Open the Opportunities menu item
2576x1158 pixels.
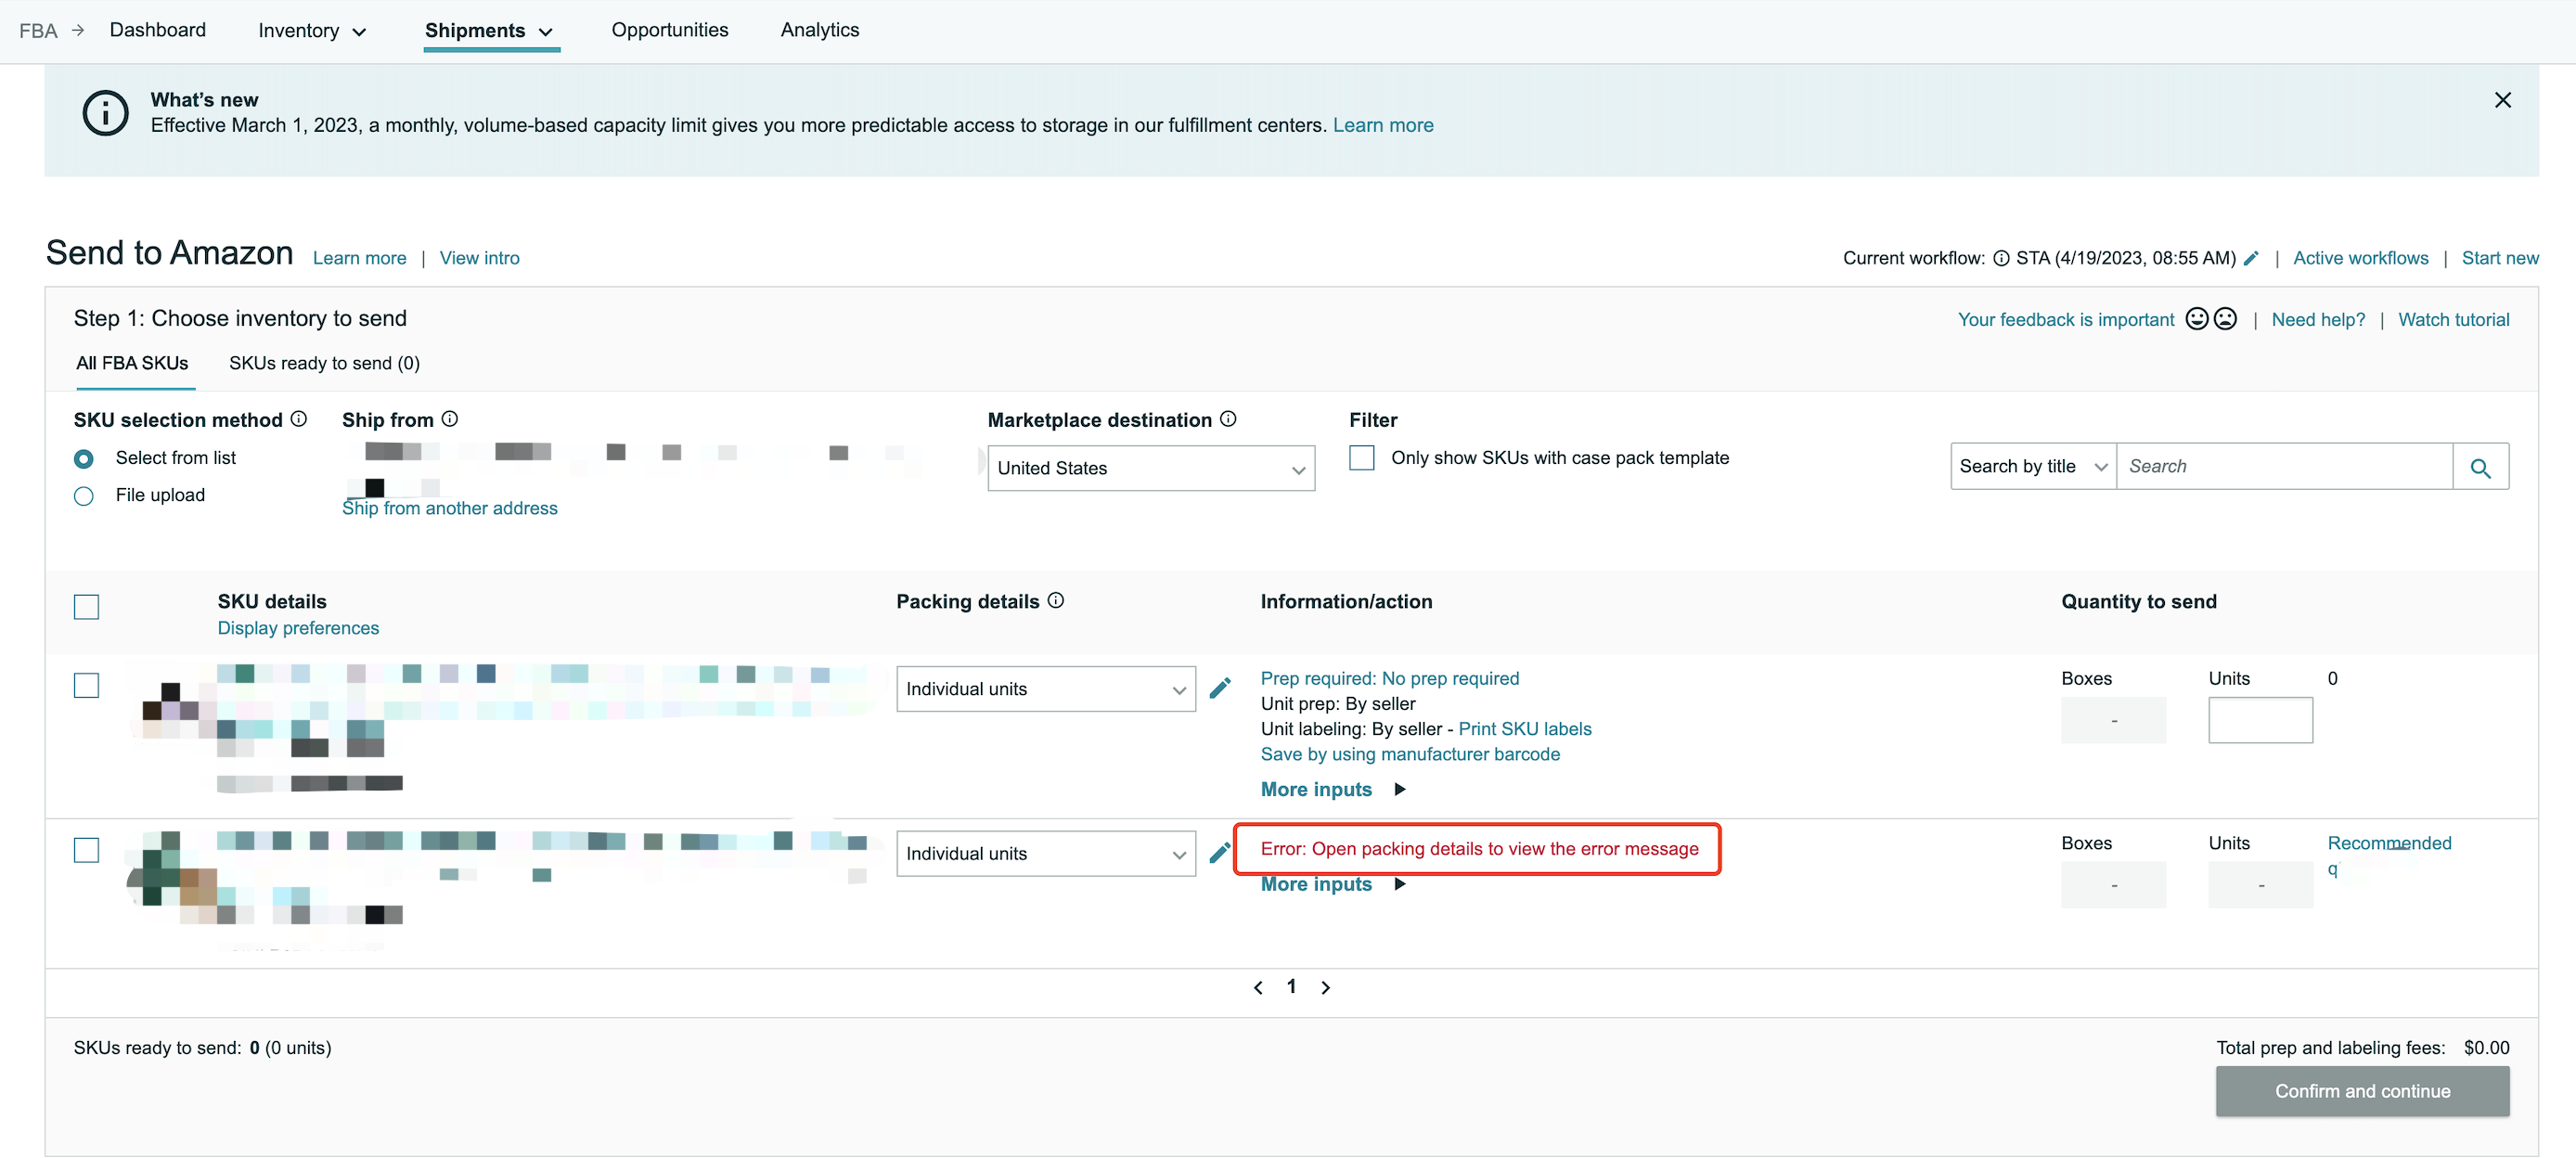point(670,30)
